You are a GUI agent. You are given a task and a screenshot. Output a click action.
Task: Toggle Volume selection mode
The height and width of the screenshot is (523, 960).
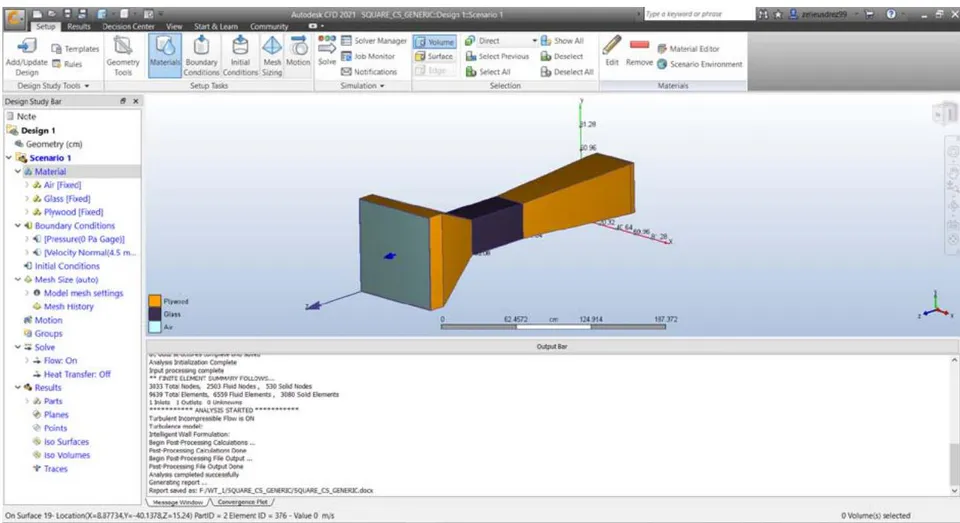point(435,41)
